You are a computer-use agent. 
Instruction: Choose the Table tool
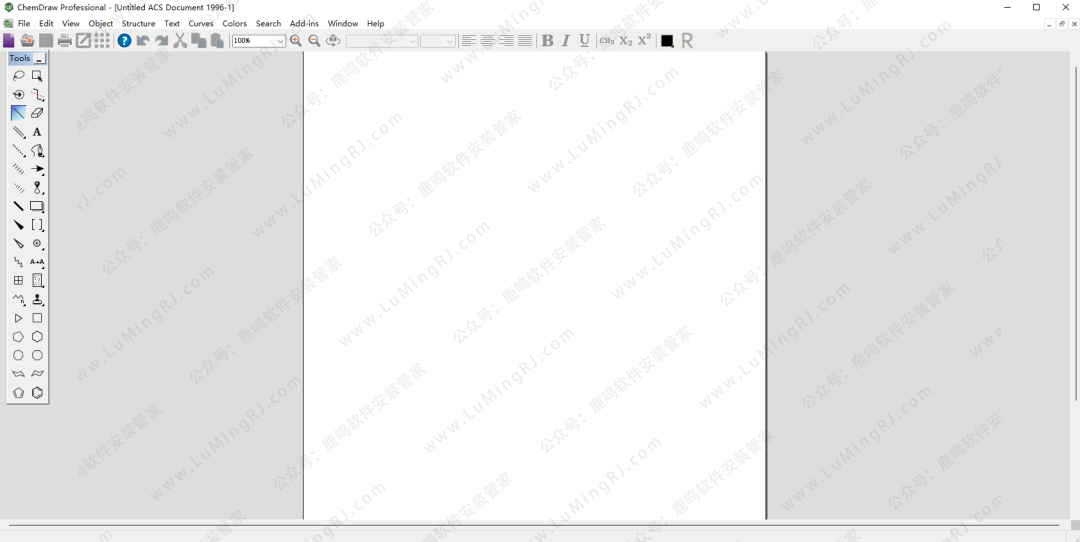coord(18,281)
